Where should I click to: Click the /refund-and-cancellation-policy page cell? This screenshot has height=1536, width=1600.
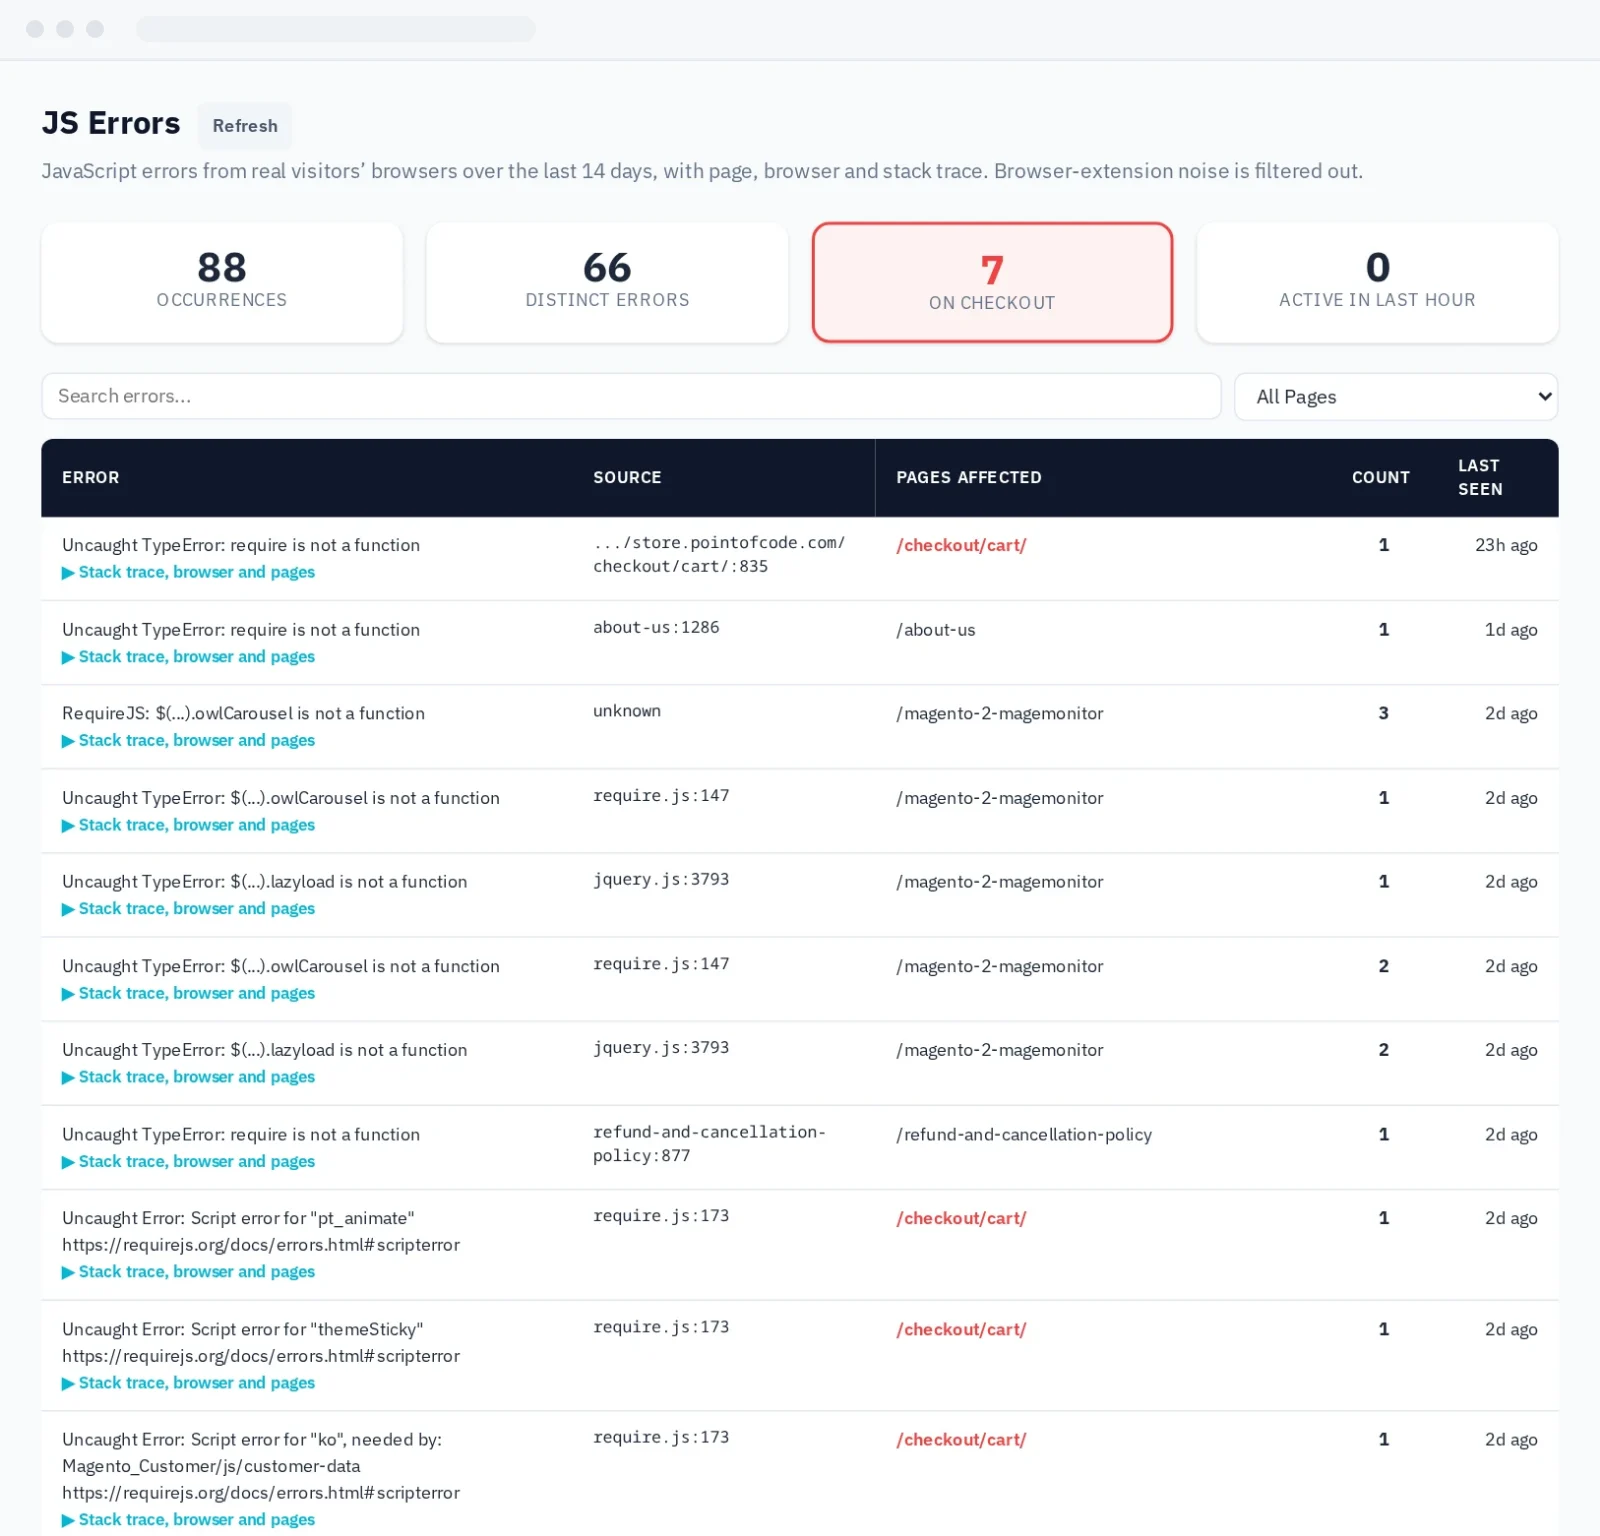coord(1024,1134)
